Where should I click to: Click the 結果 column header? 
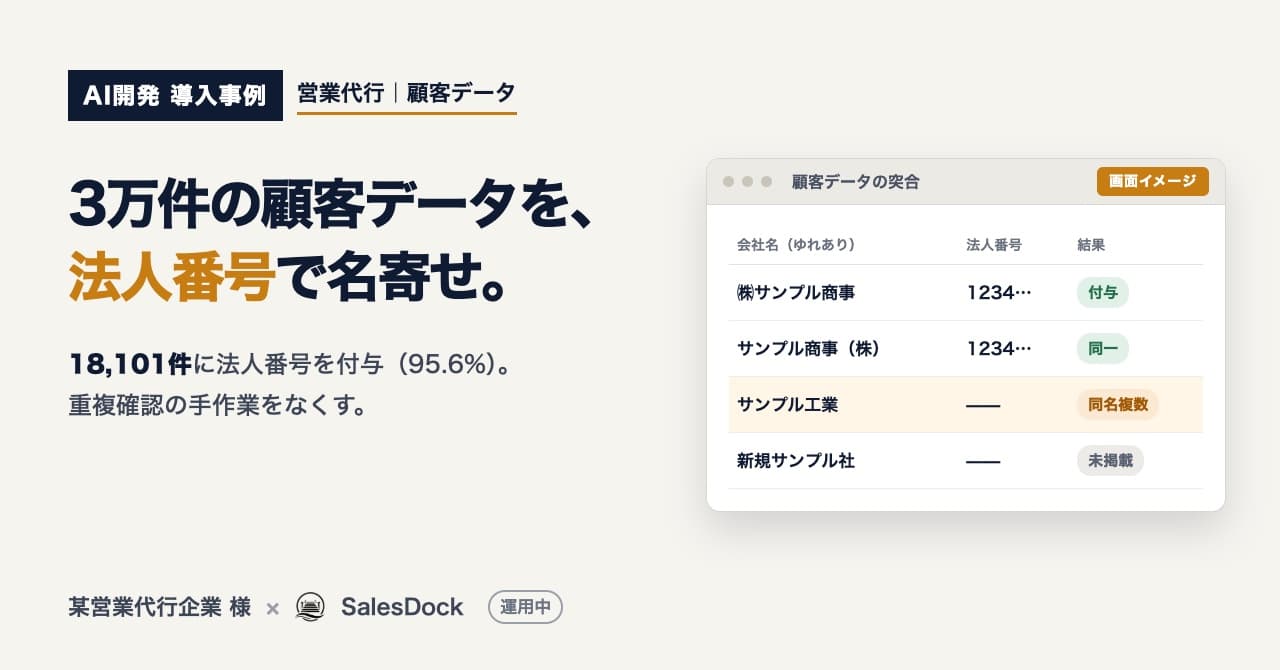tap(1091, 244)
